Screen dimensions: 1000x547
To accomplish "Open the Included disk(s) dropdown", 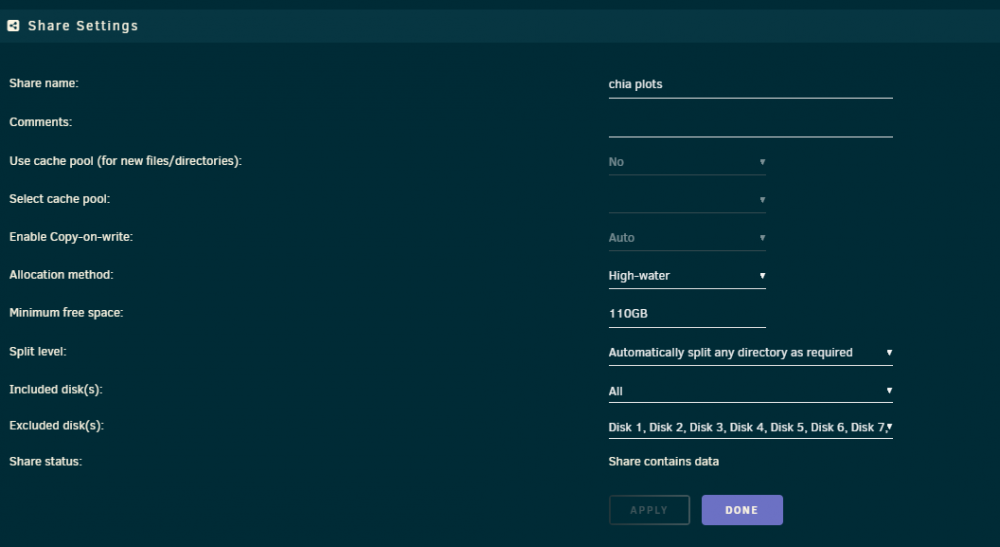I will pyautogui.click(x=750, y=391).
